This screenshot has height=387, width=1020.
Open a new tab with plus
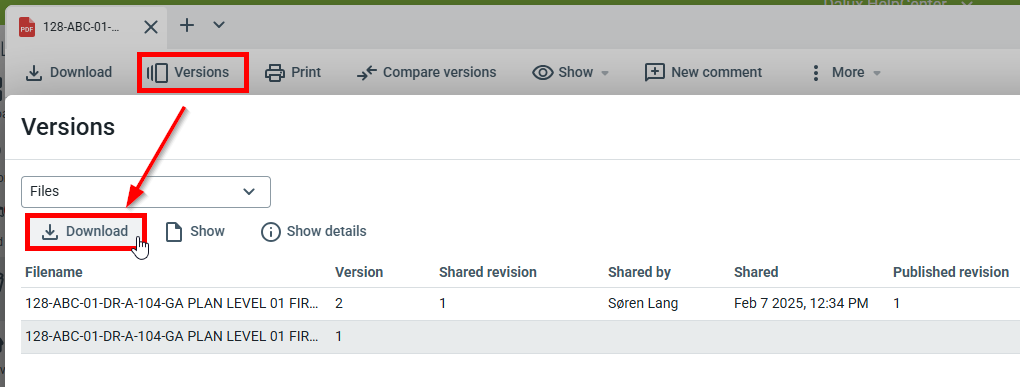click(x=187, y=25)
